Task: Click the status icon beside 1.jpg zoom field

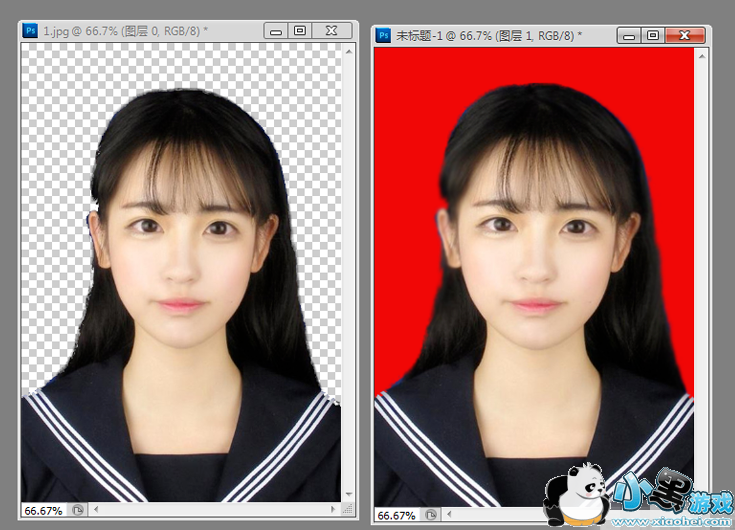Action: pos(77,510)
